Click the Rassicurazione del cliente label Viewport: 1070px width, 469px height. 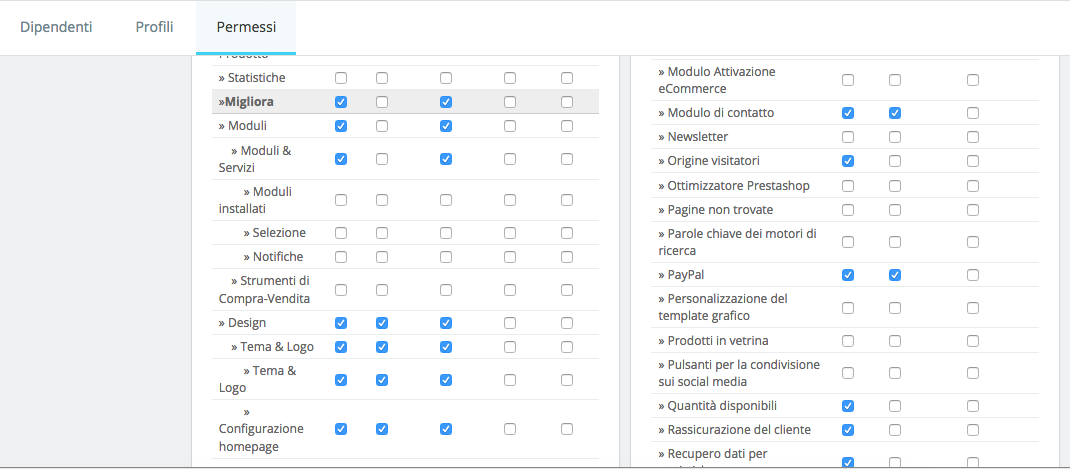[x=734, y=430]
